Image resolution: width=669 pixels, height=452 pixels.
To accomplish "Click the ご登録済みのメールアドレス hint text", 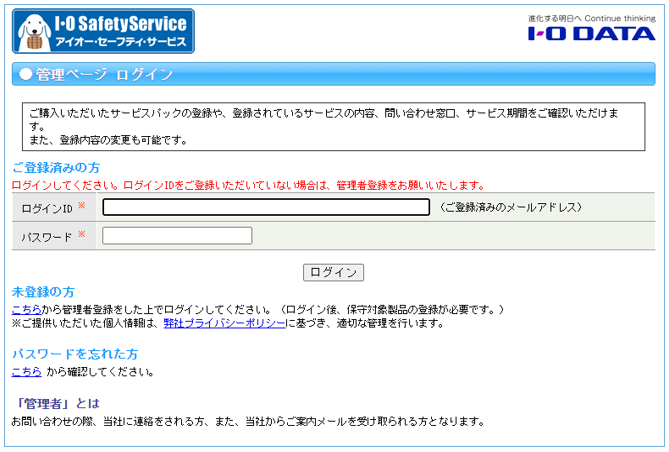I will click(510, 208).
